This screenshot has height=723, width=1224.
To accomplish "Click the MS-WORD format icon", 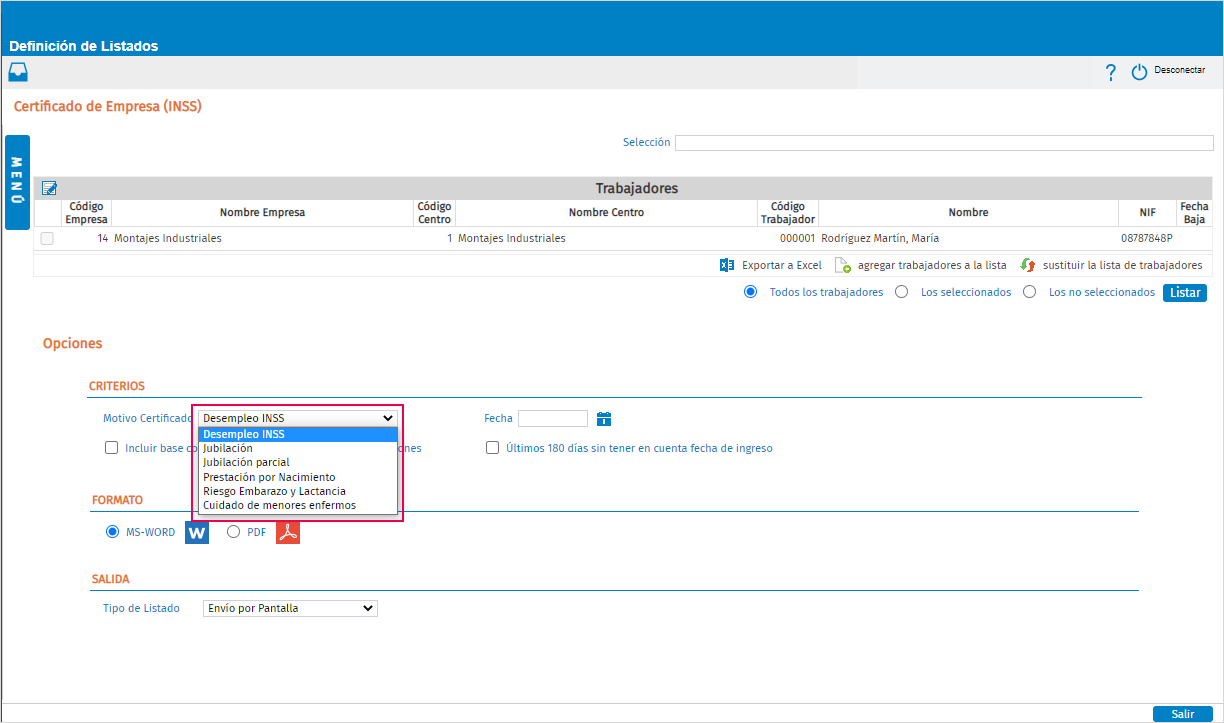I will tap(197, 533).
